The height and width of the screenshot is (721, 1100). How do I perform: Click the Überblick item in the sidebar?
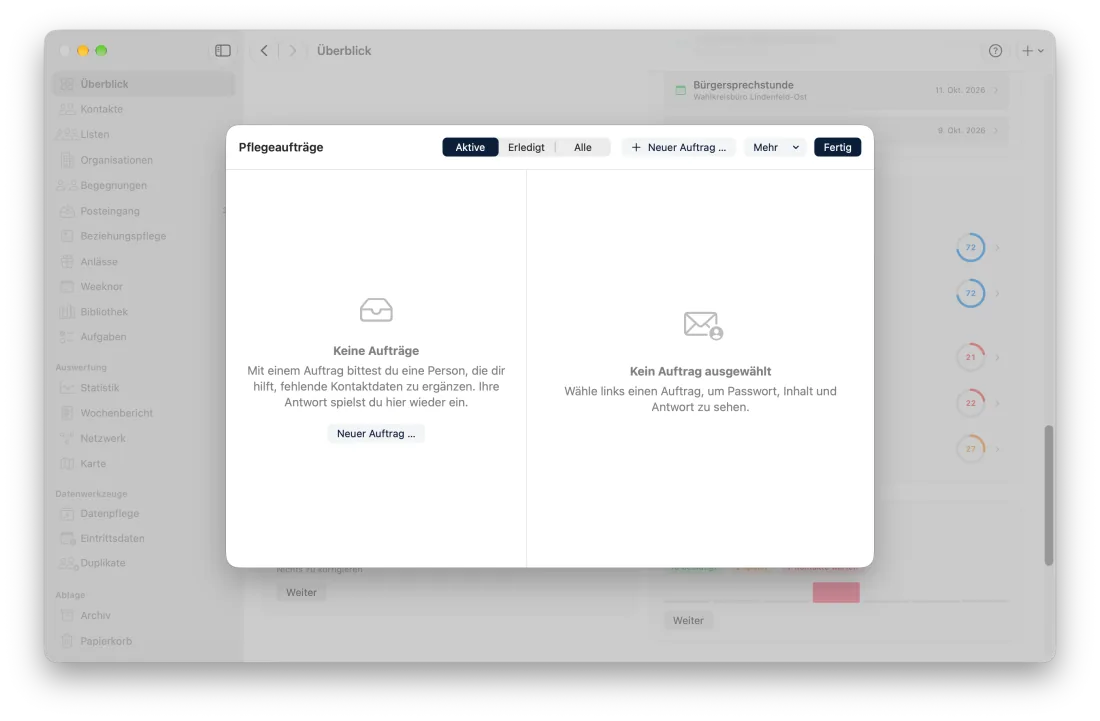pos(144,84)
